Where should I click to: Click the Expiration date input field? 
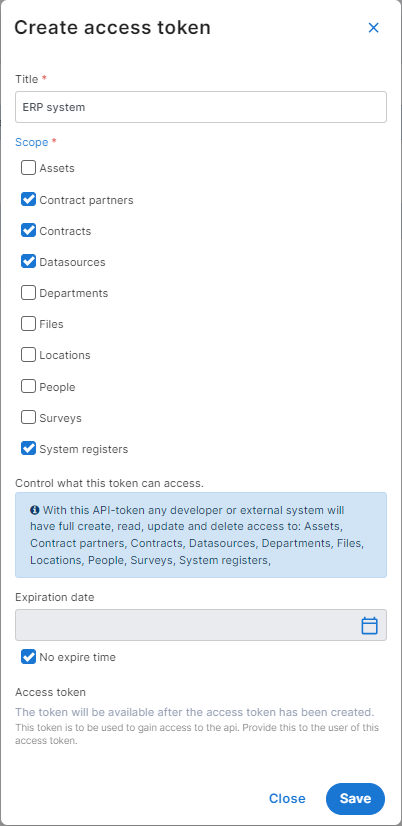tap(201, 625)
